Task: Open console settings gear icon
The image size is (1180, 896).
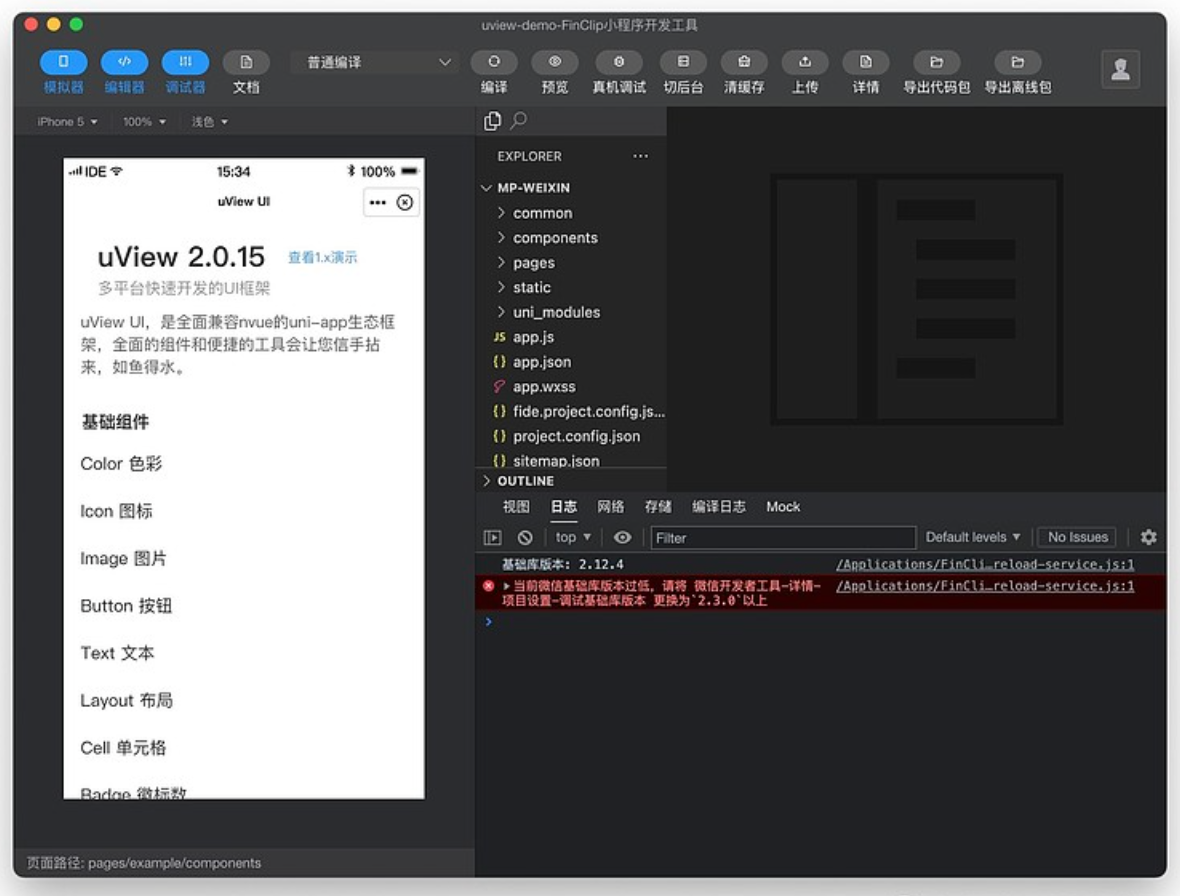Action: [x=1148, y=537]
